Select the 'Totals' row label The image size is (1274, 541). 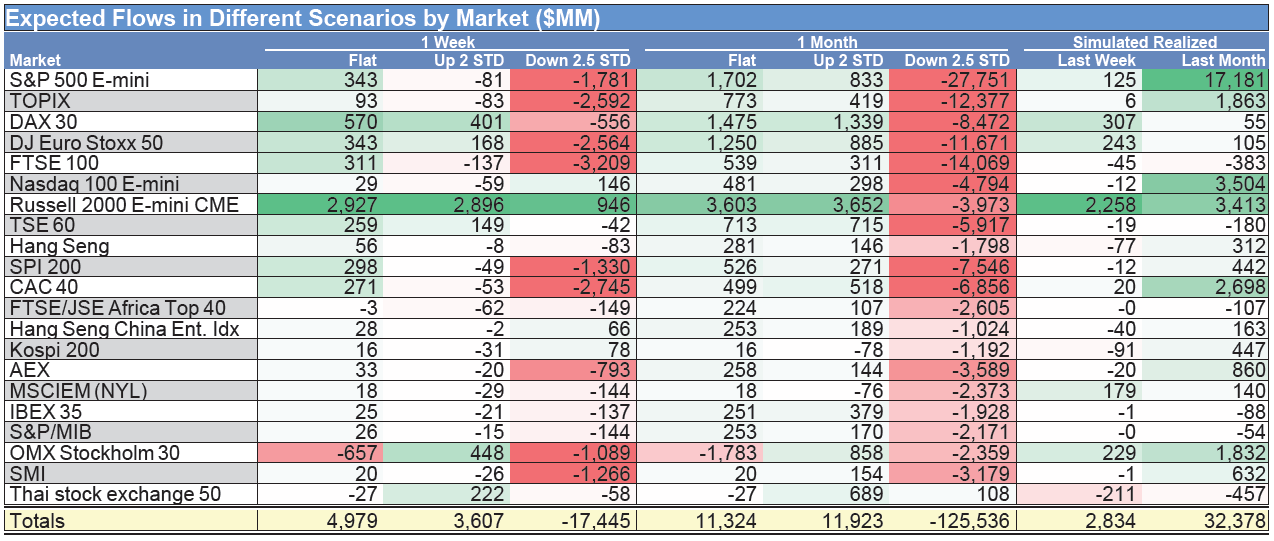point(37,520)
